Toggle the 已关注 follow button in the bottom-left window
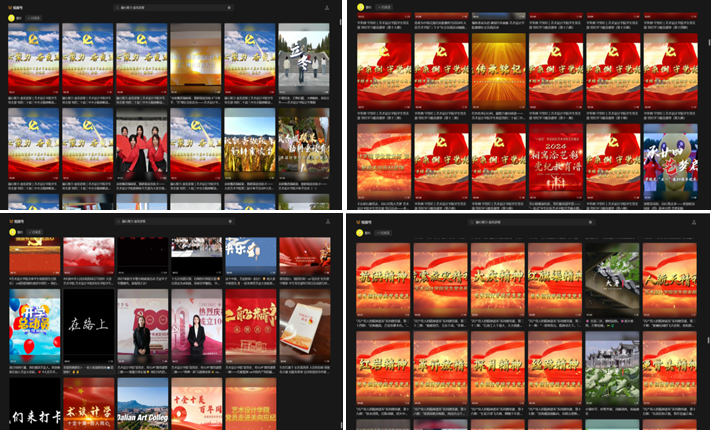Image resolution: width=711 pixels, height=430 pixels. pyautogui.click(x=34, y=232)
